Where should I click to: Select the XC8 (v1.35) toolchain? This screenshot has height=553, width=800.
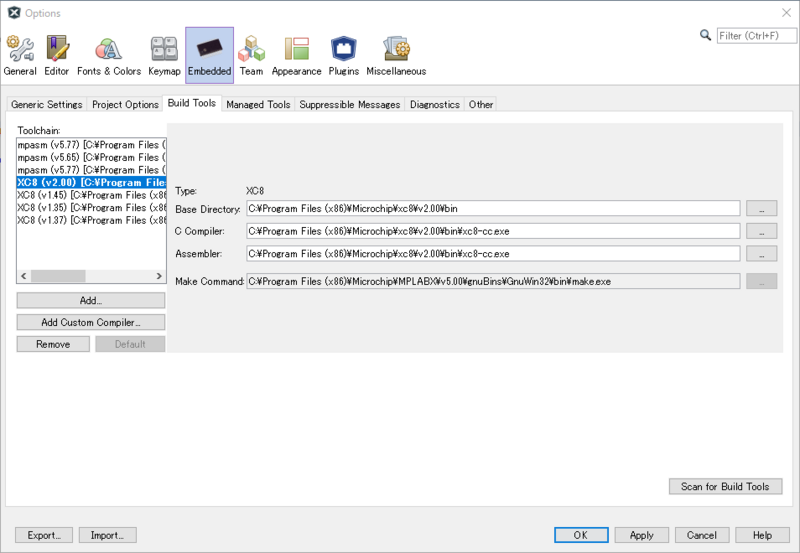[91, 208]
